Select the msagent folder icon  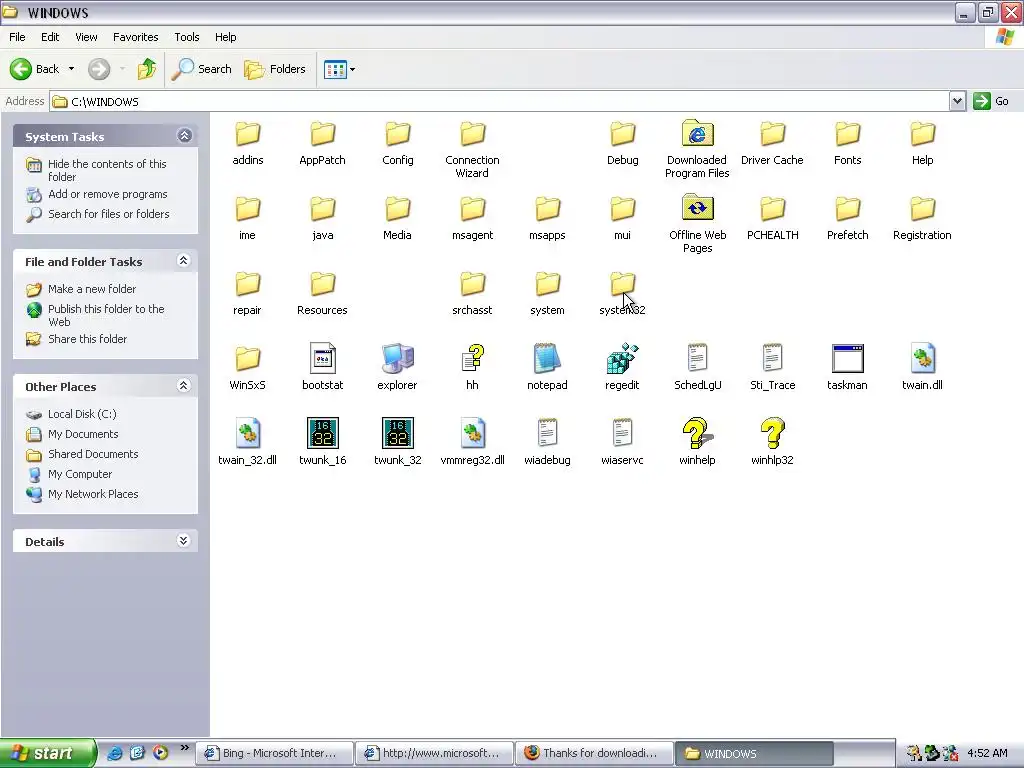click(472, 209)
